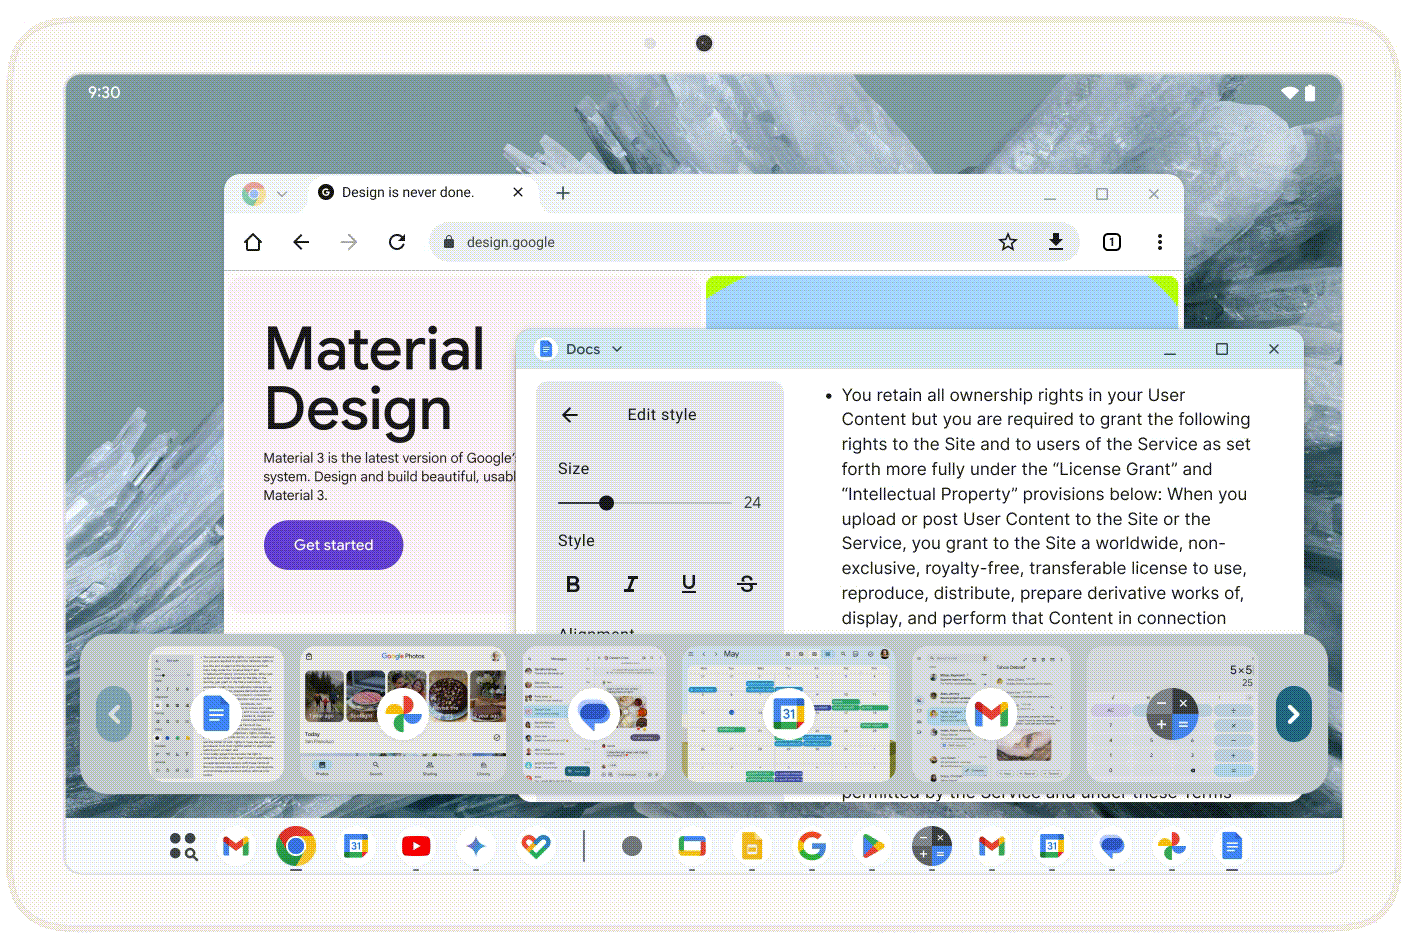Open Google Slides yellow icon in taskbar

point(752,847)
